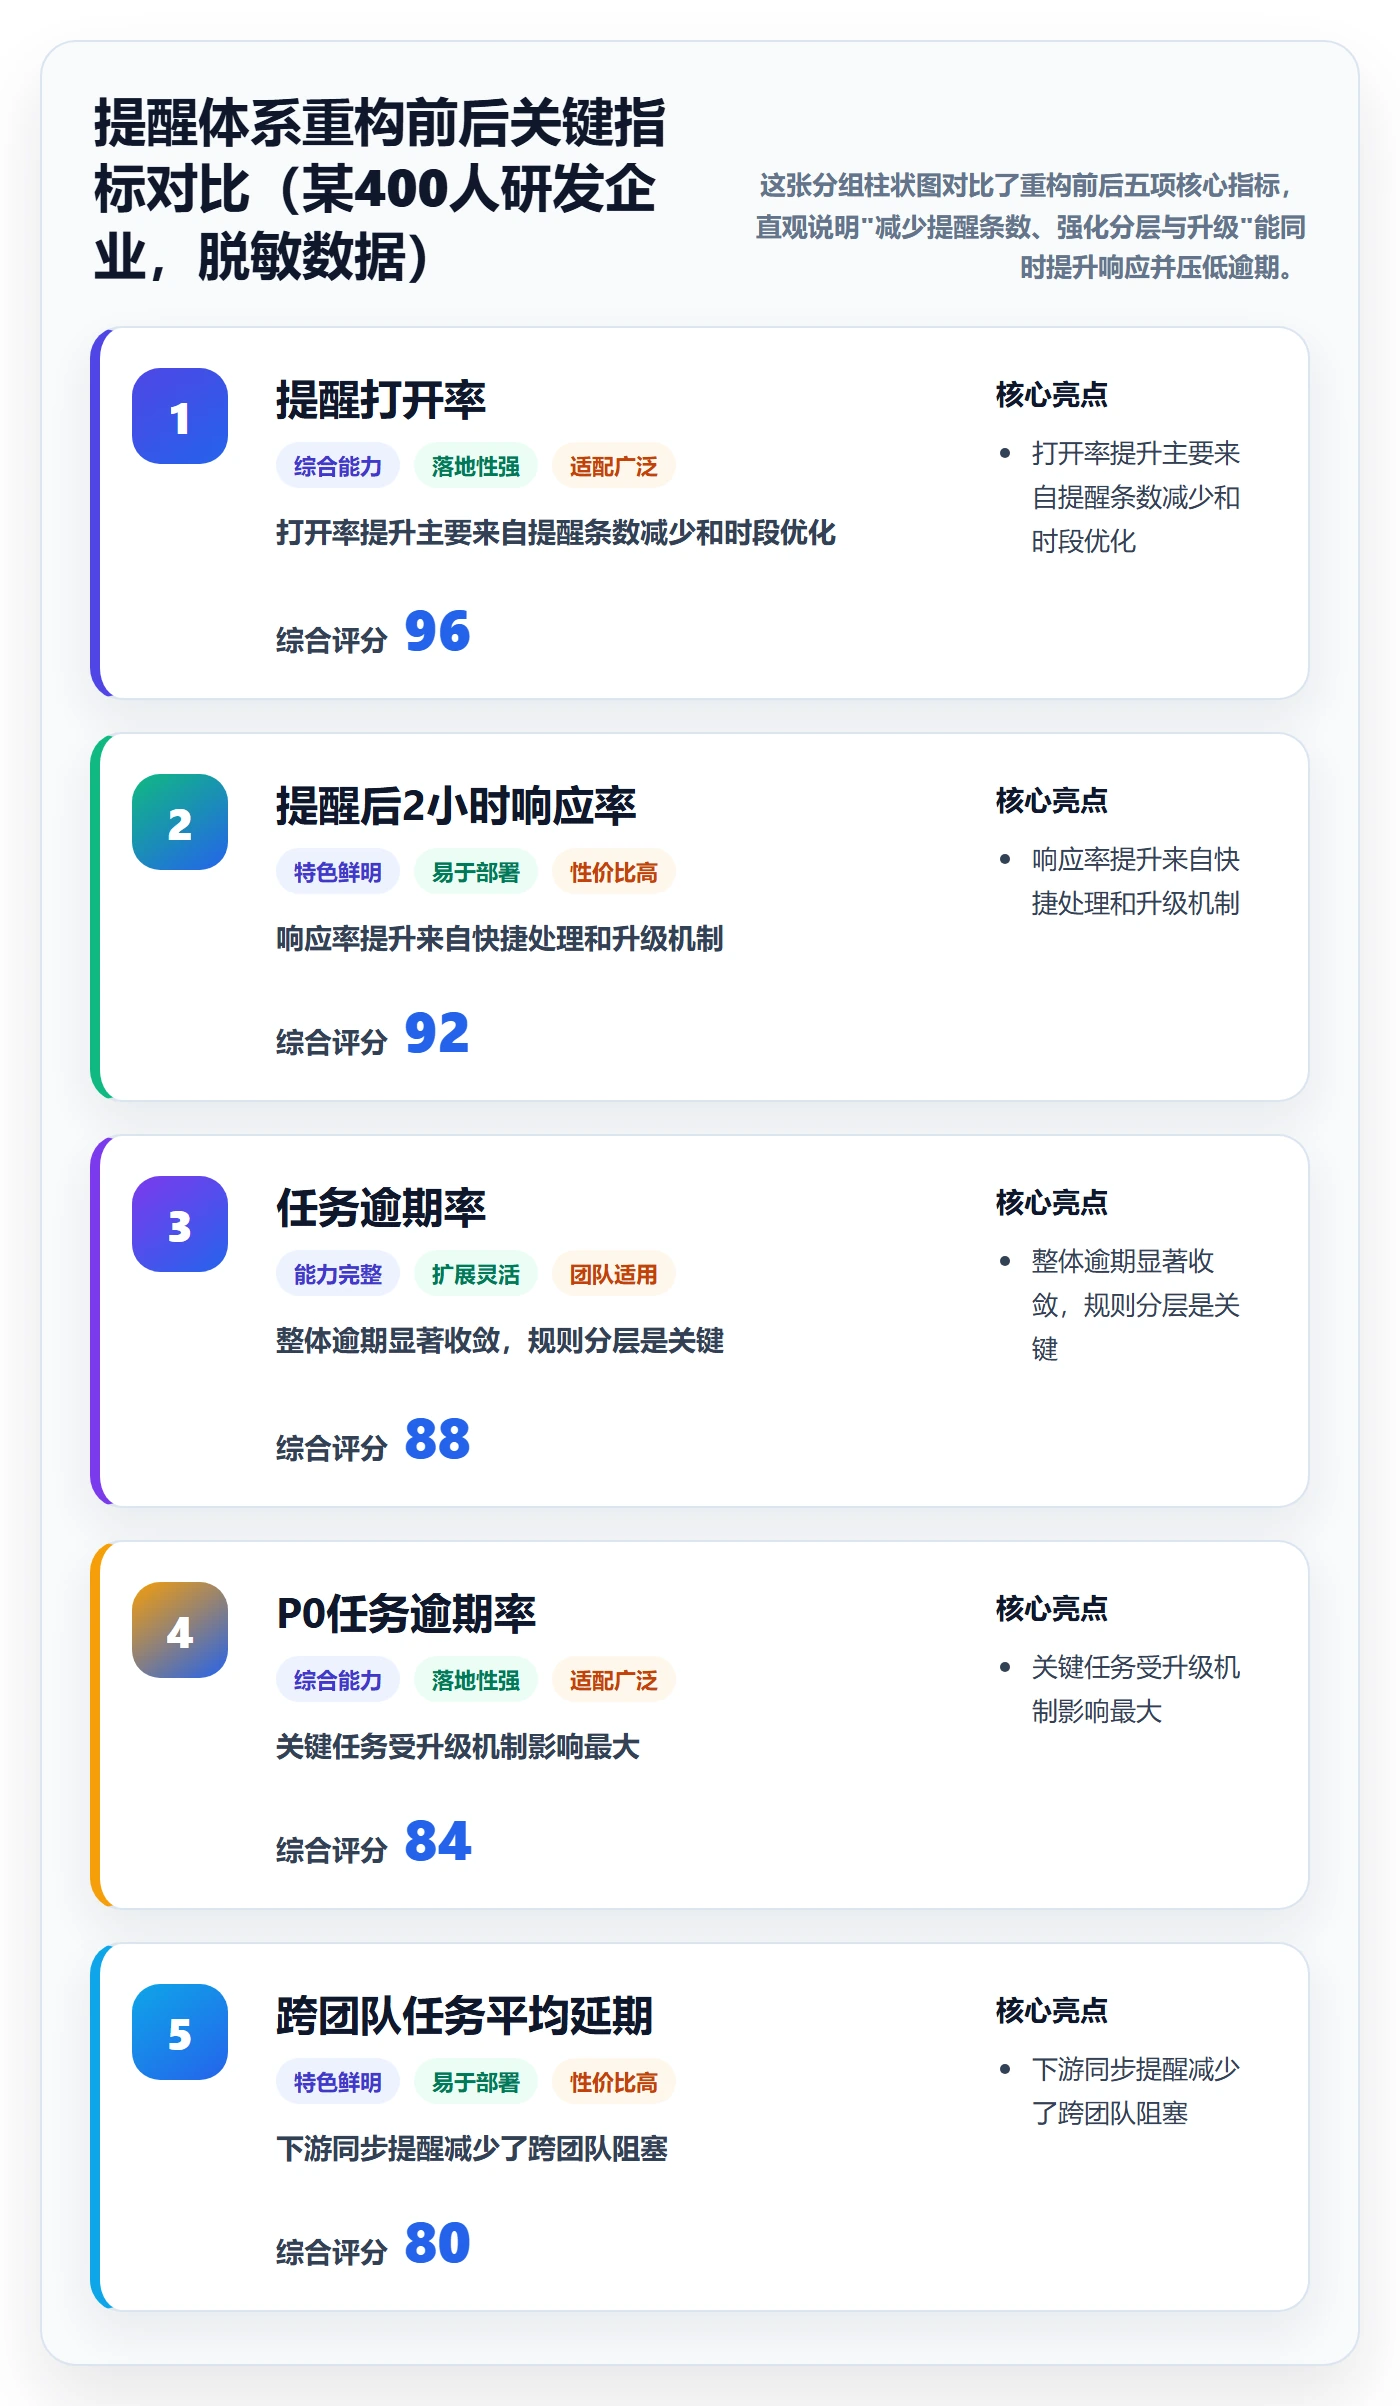Select 综合能力 tag under 提醒打开率
The width and height of the screenshot is (1400, 2406).
tap(338, 466)
